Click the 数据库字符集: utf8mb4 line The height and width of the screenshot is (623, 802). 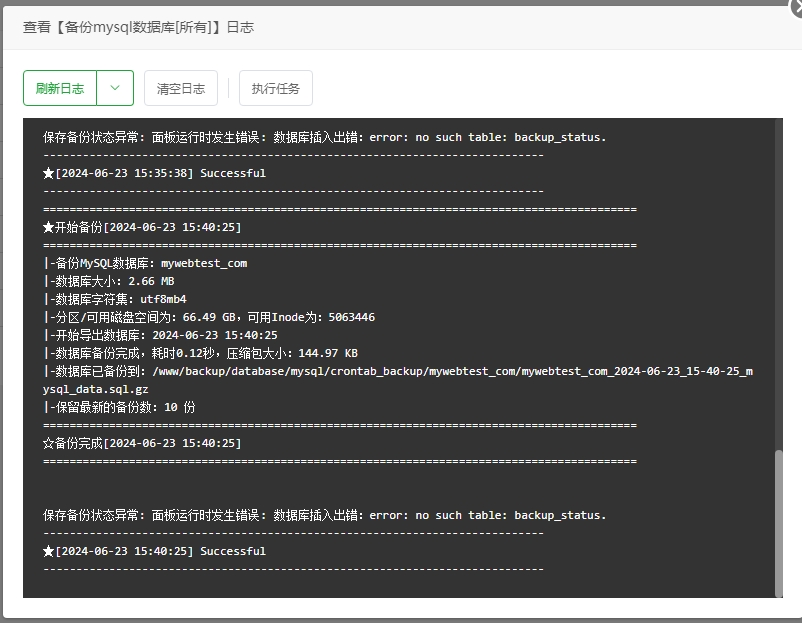click(x=115, y=299)
